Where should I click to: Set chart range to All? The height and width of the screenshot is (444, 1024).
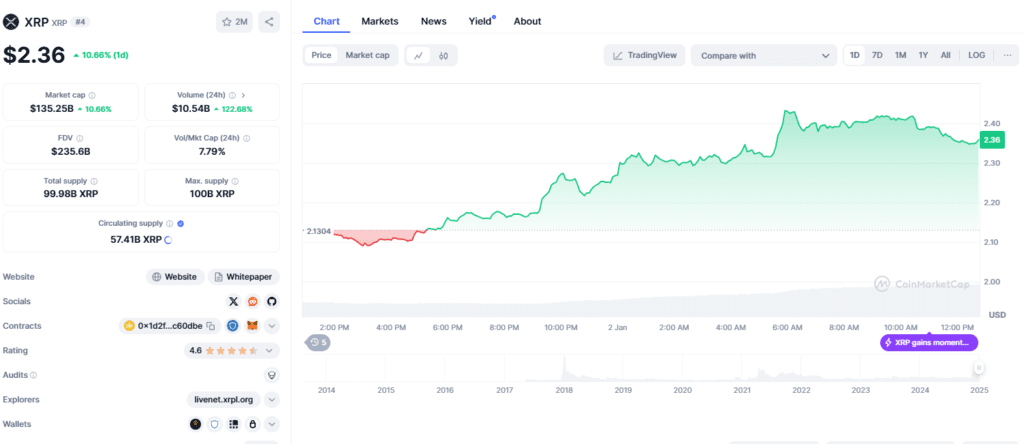[946, 56]
